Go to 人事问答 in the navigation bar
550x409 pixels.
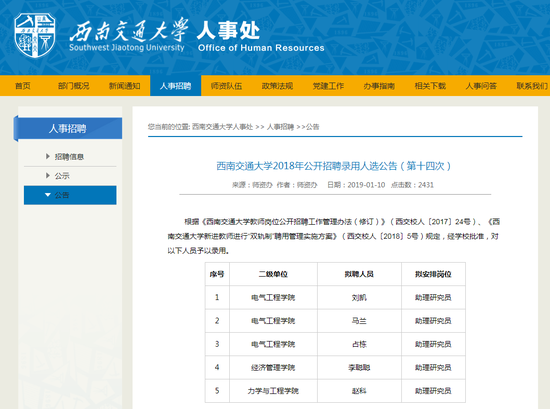pyautogui.click(x=481, y=86)
